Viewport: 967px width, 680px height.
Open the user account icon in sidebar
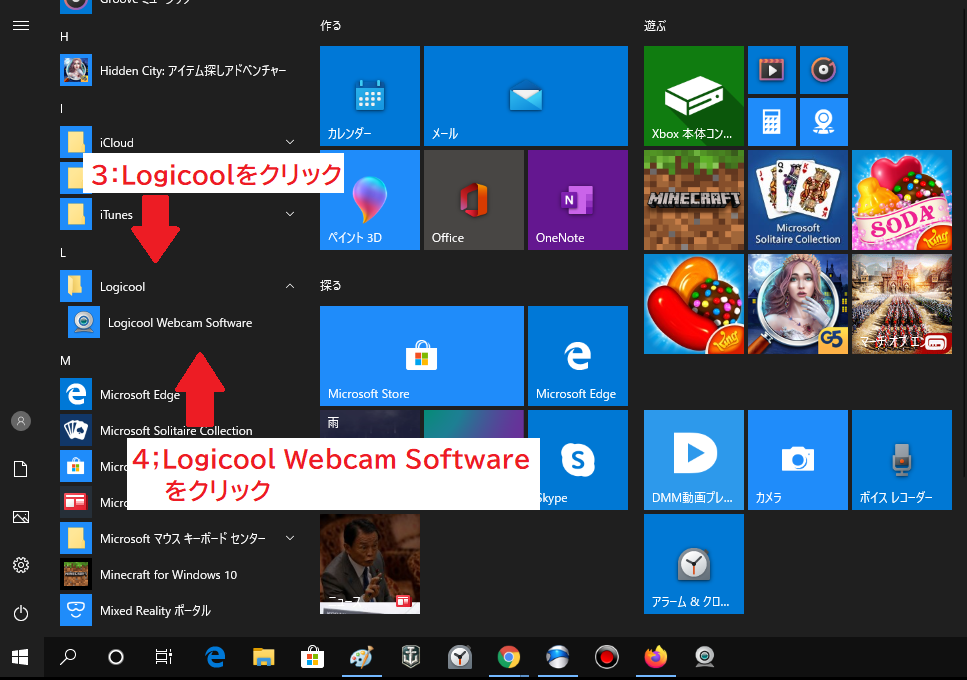(21, 421)
